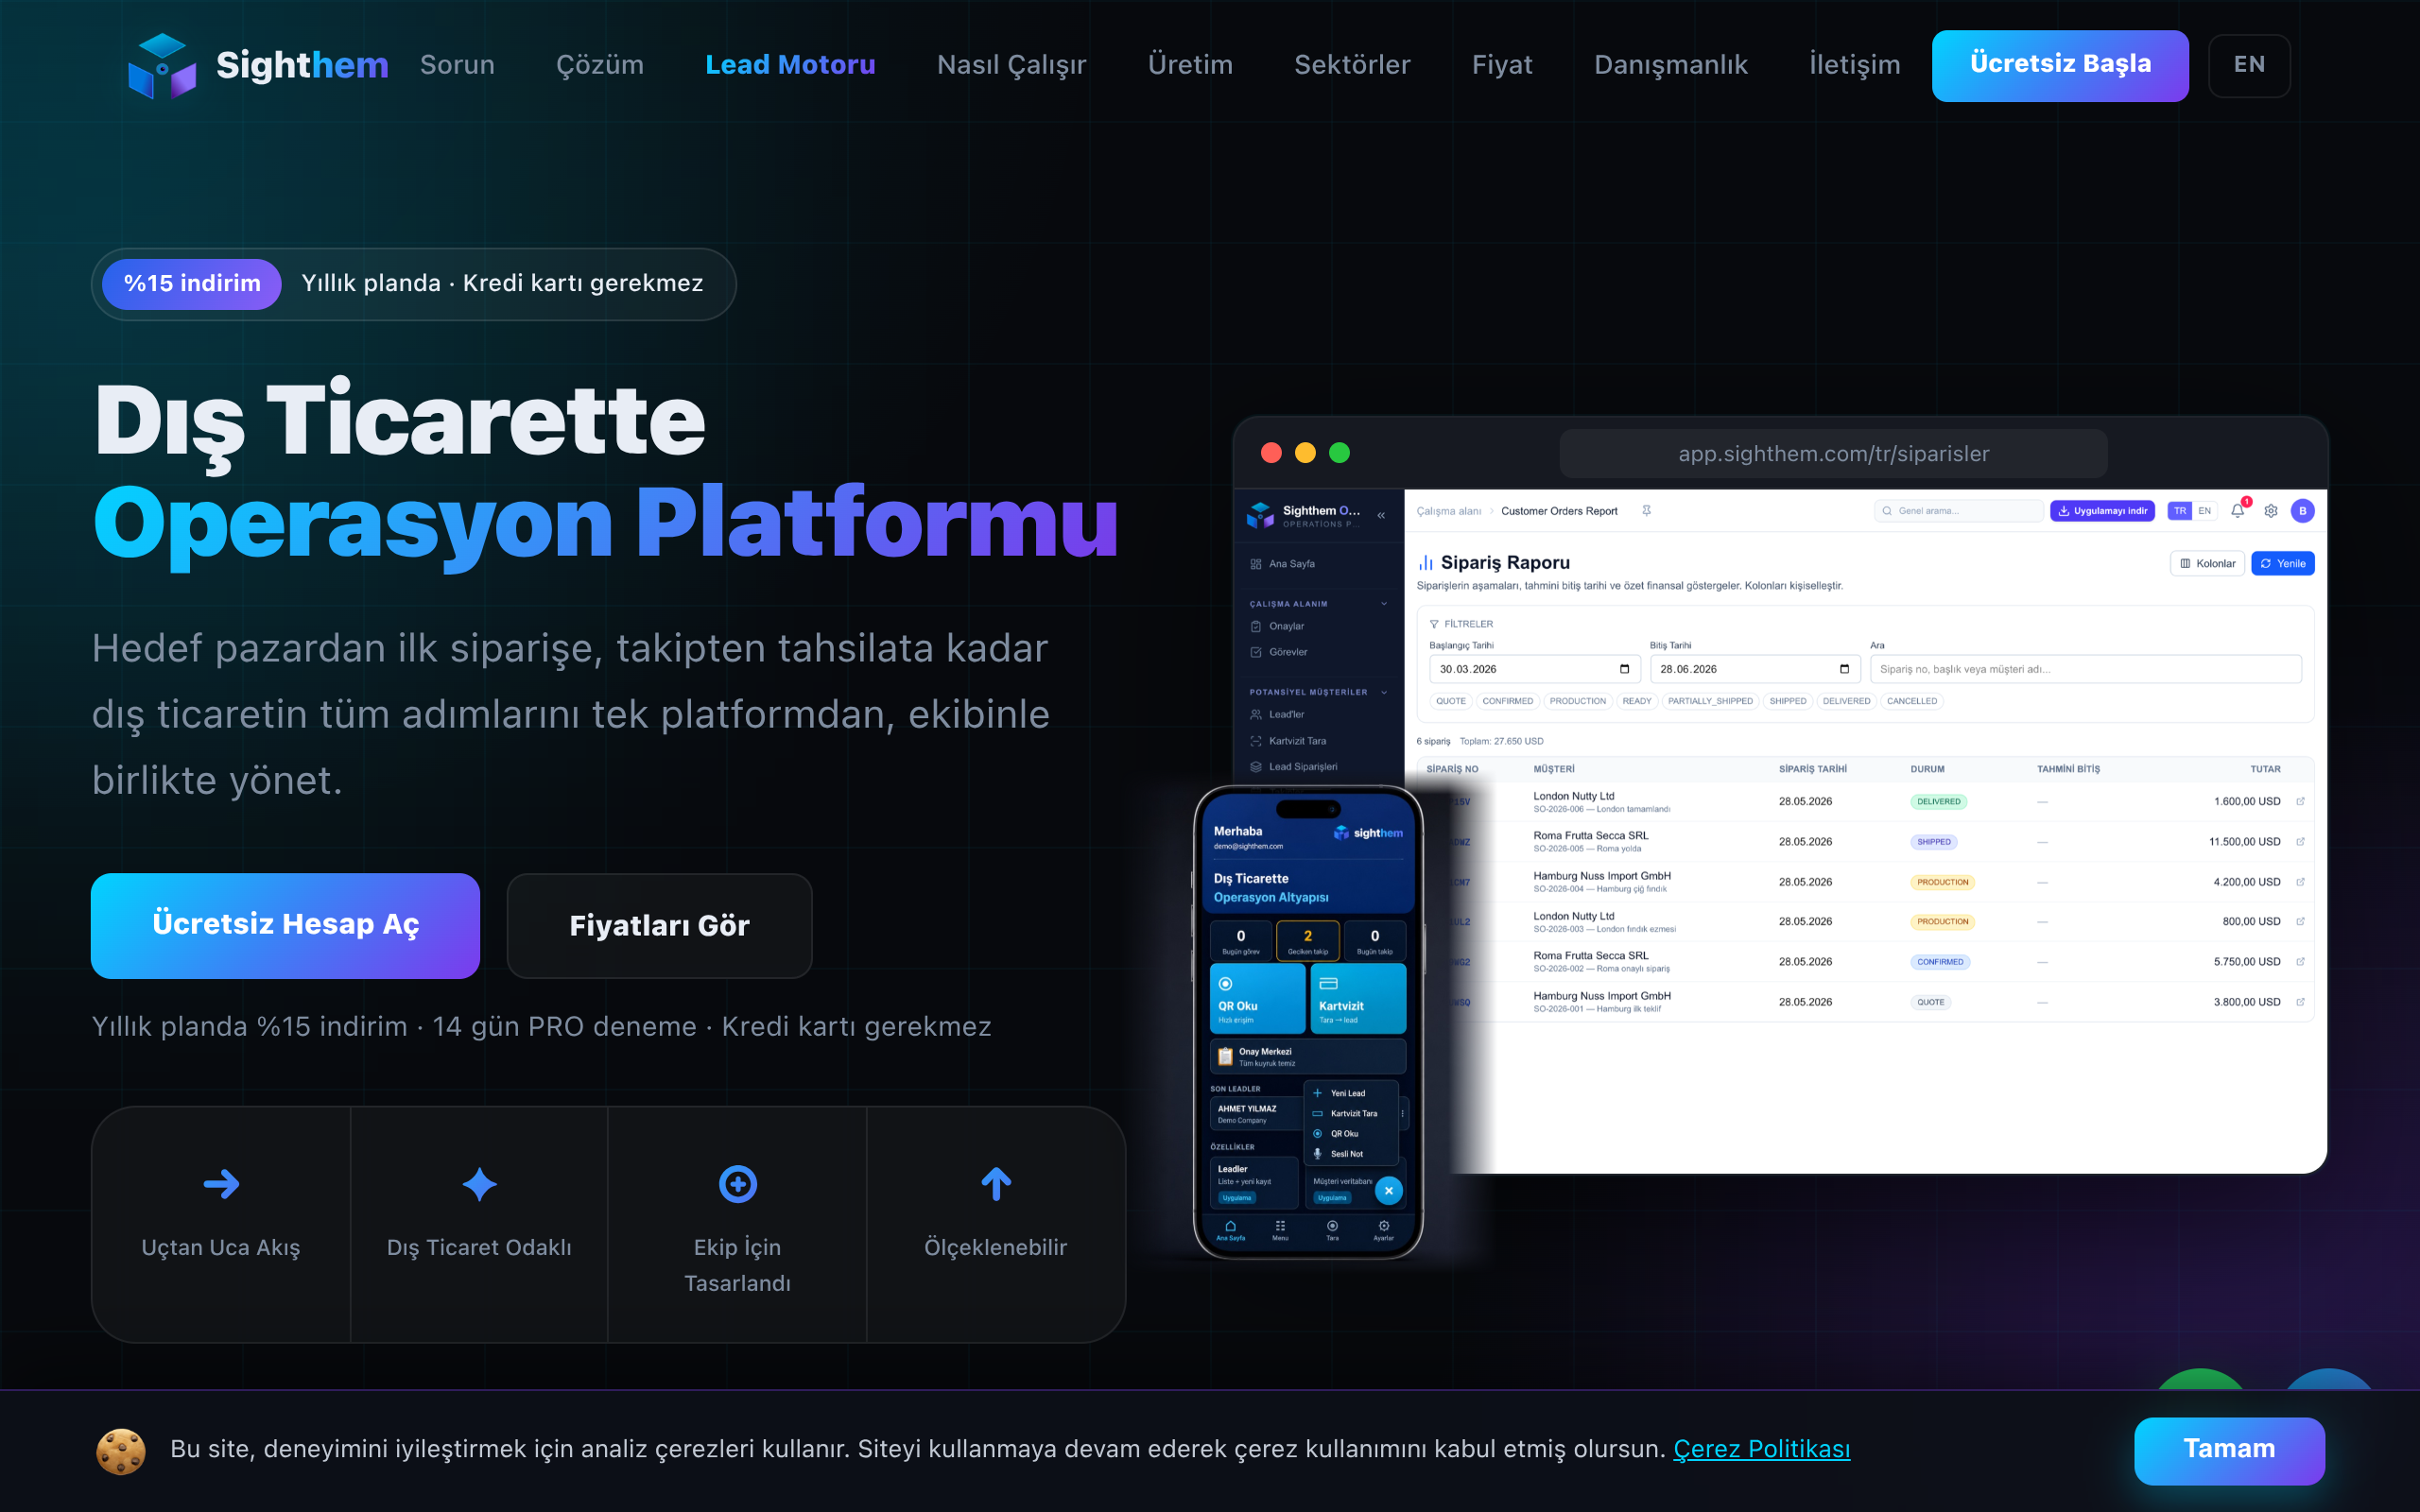Open the Kolonlar column chooser
Screen dimensions: 2420x1512
2208,564
